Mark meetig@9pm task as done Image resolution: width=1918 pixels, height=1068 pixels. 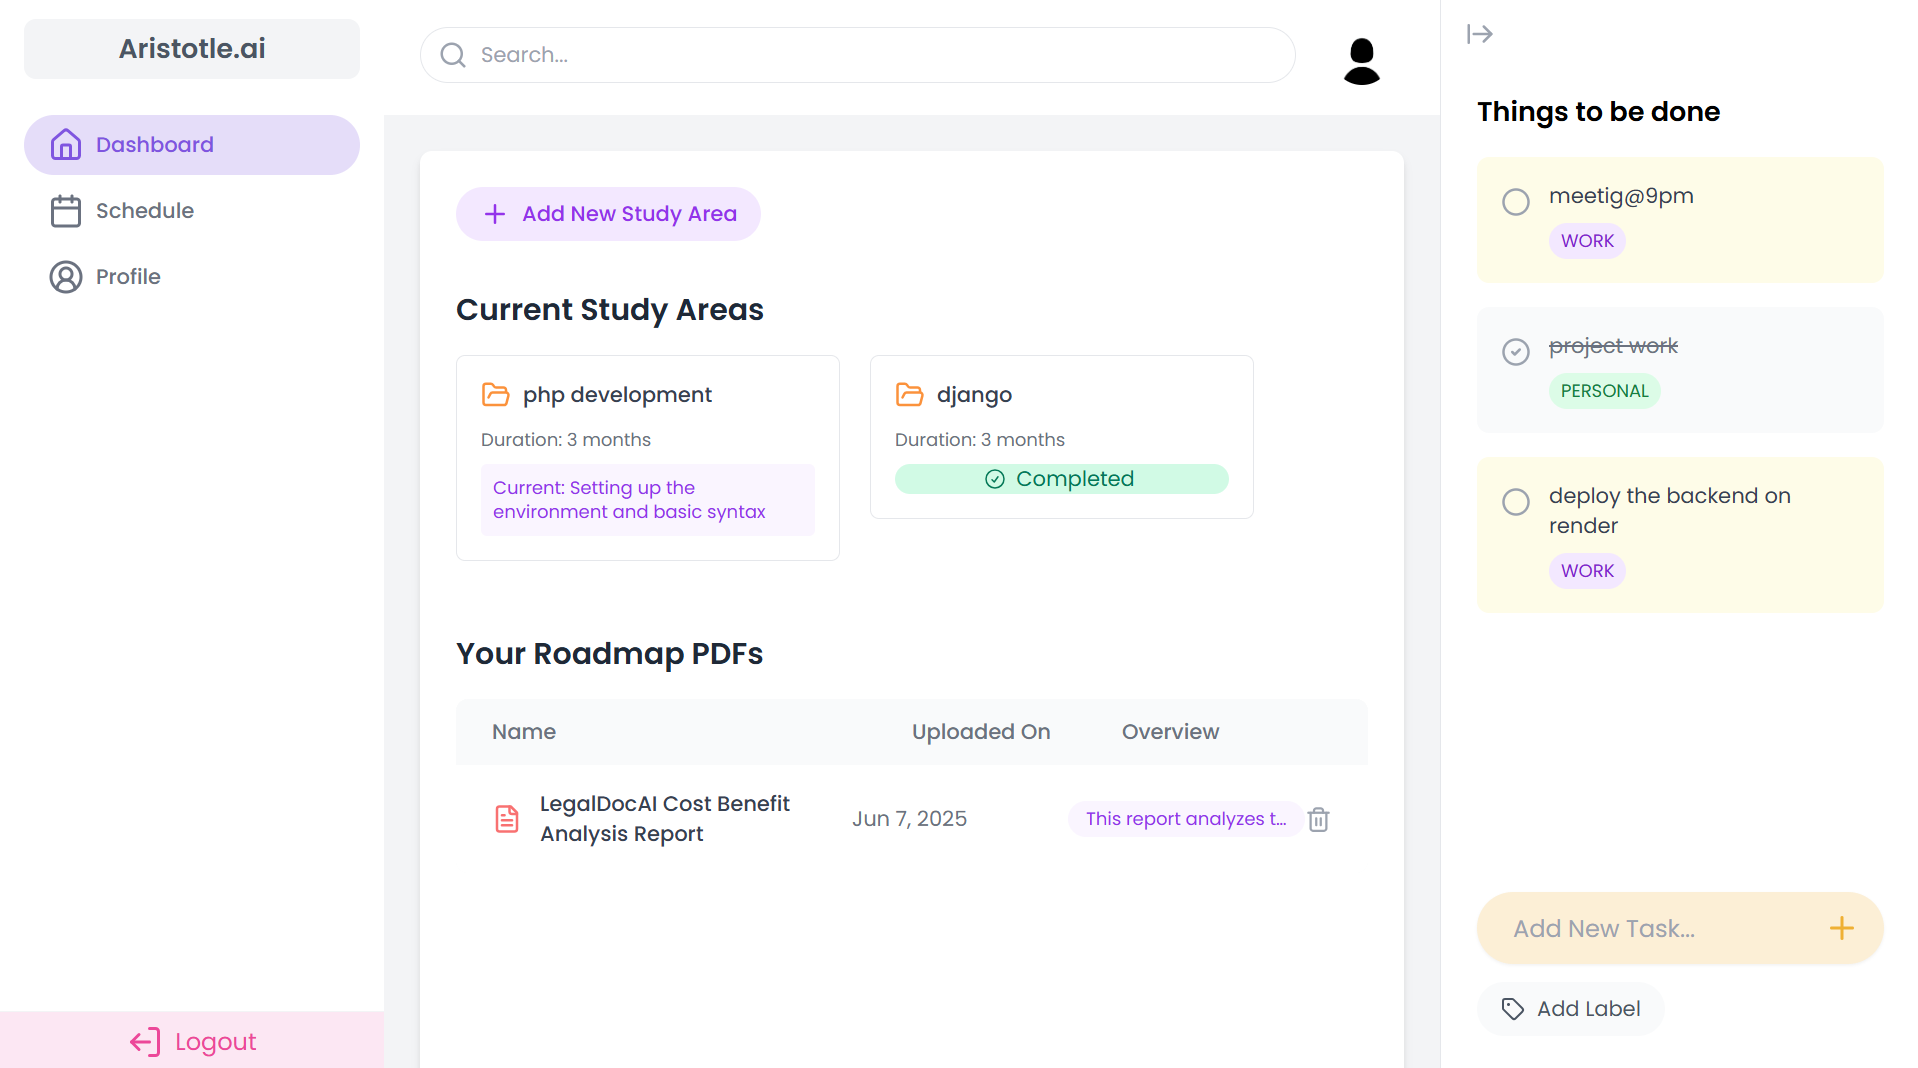point(1515,202)
